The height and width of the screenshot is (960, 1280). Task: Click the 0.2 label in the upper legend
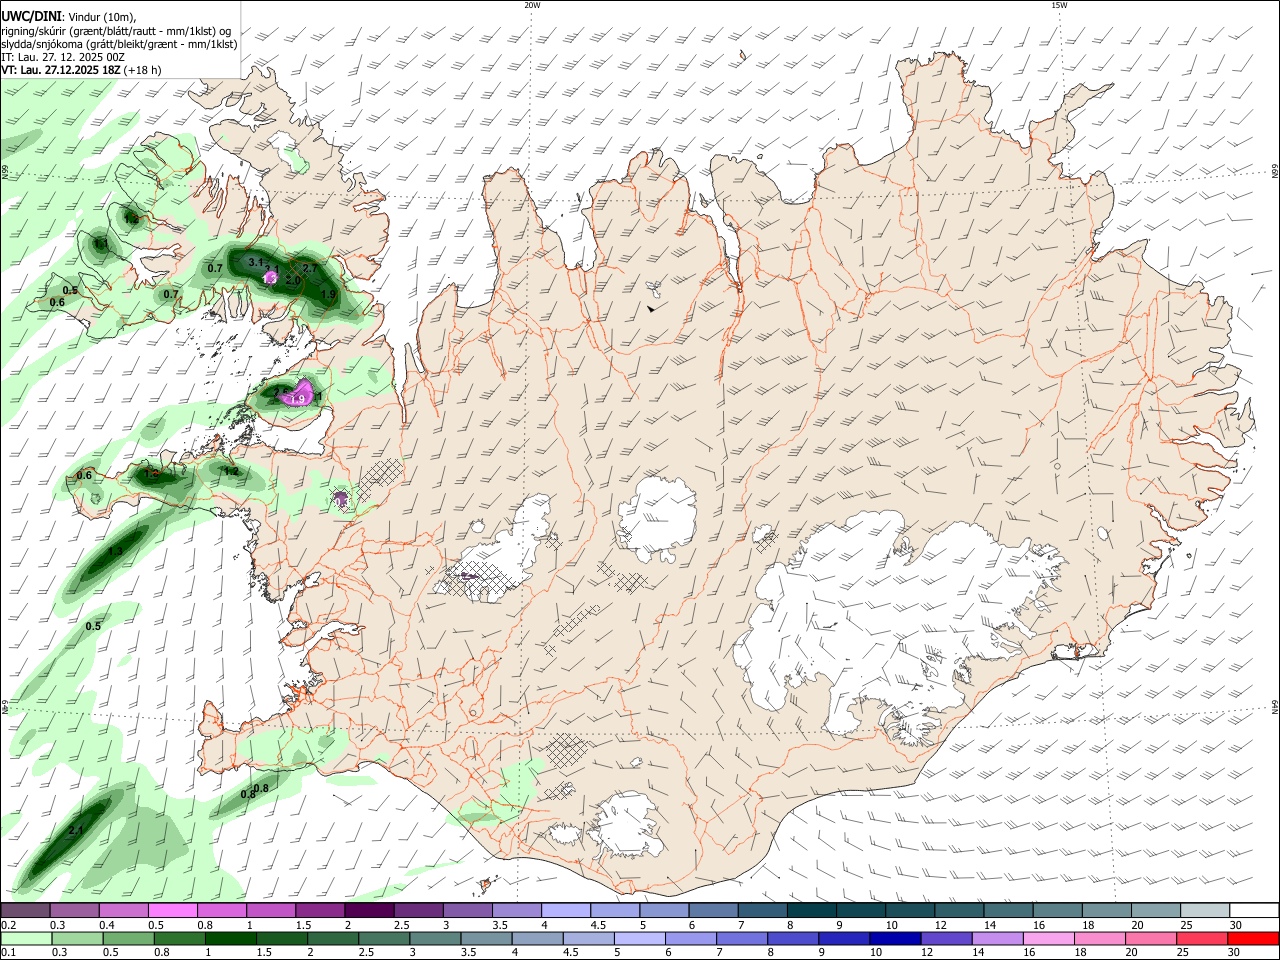tap(9, 925)
